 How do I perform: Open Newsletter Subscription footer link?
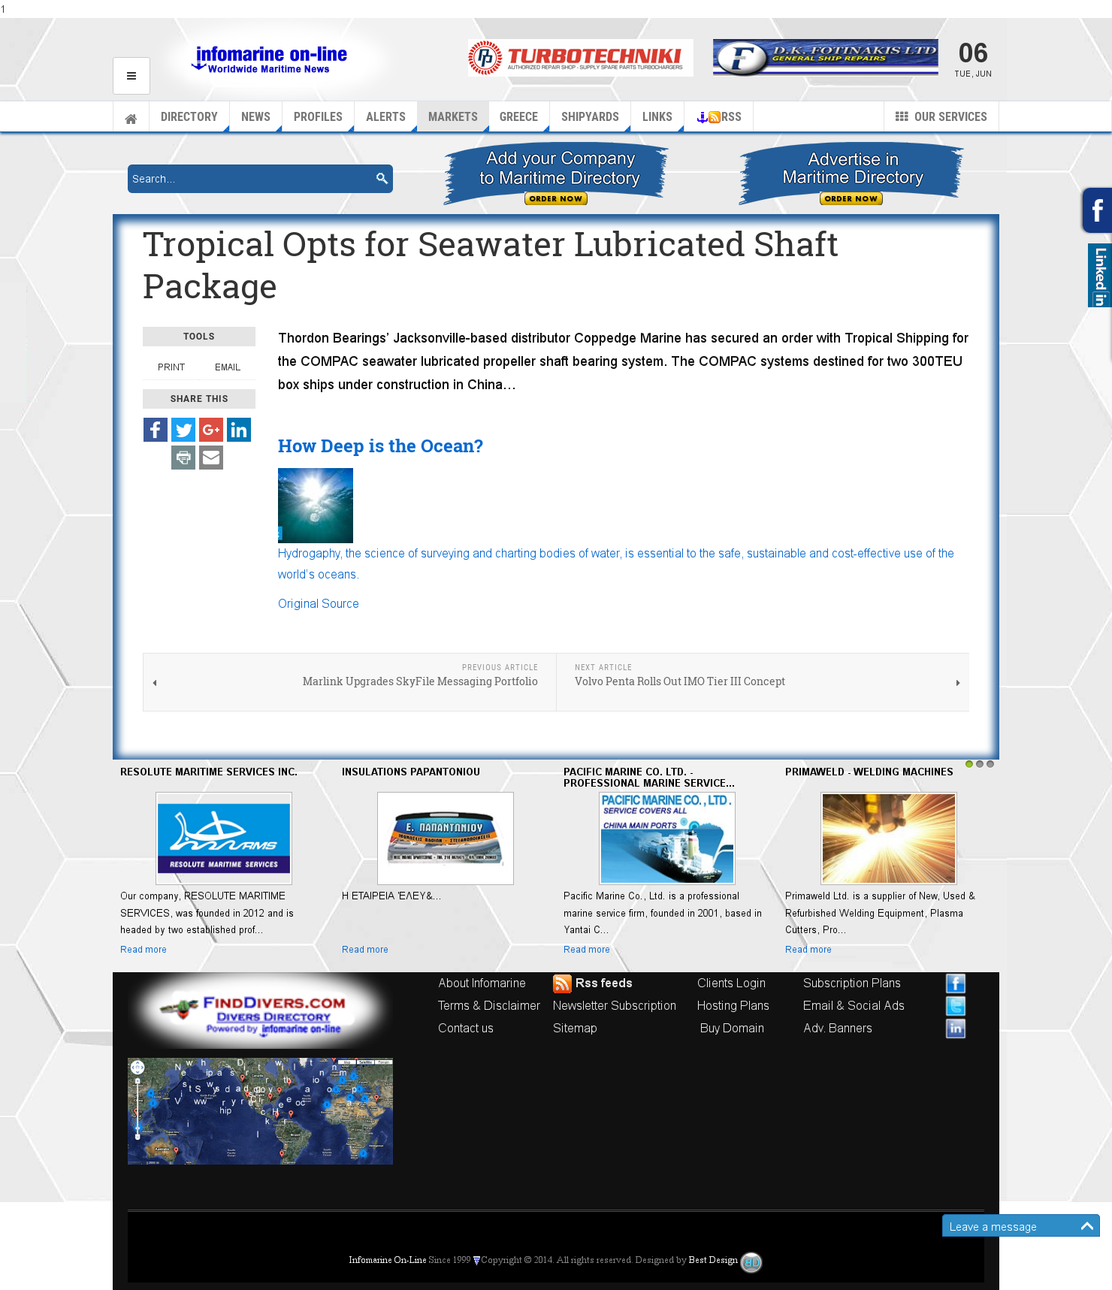coord(614,1006)
